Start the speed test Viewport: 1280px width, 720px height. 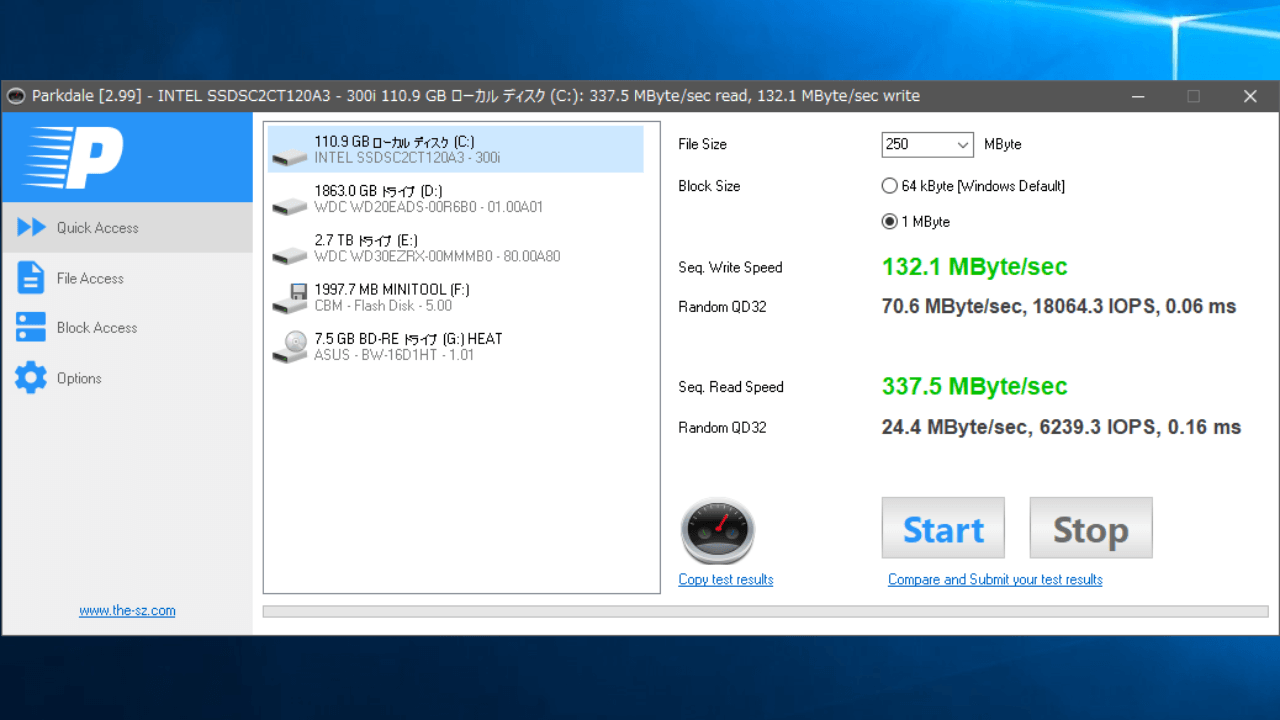pyautogui.click(x=943, y=528)
